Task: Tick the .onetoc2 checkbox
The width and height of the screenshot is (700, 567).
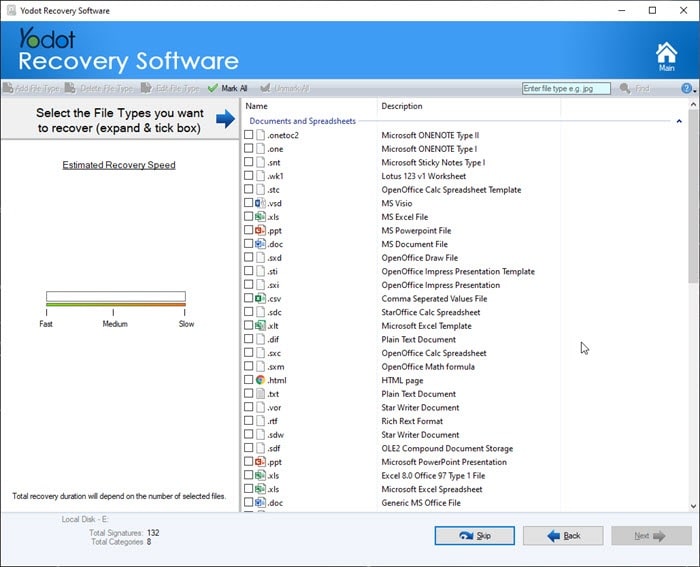Action: (249, 135)
